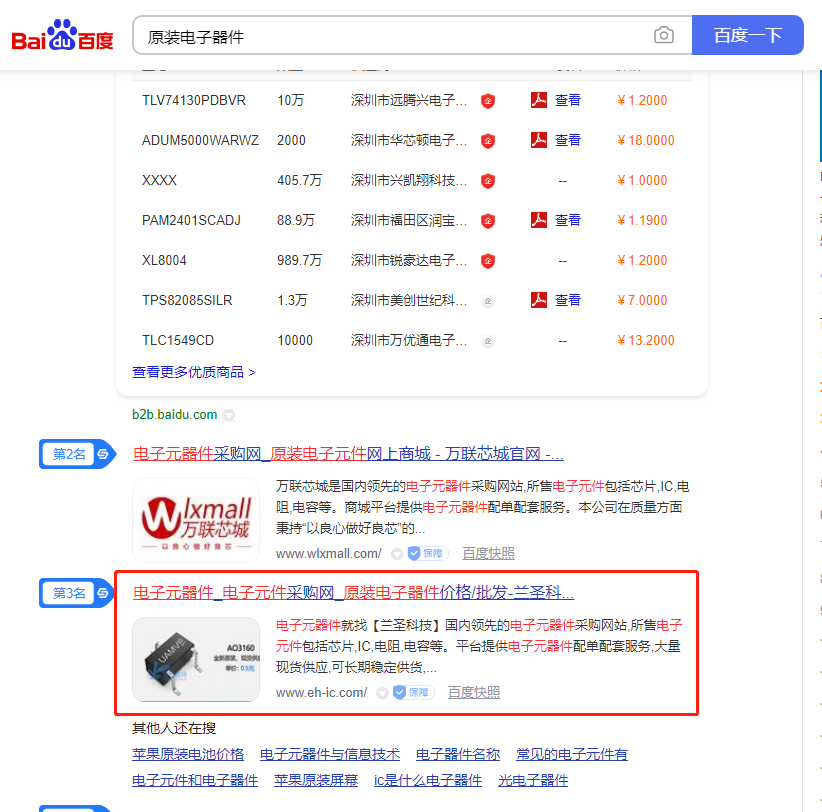Click 查看 link in PAM2401SCADJ row
822x812 pixels.
(x=568, y=220)
